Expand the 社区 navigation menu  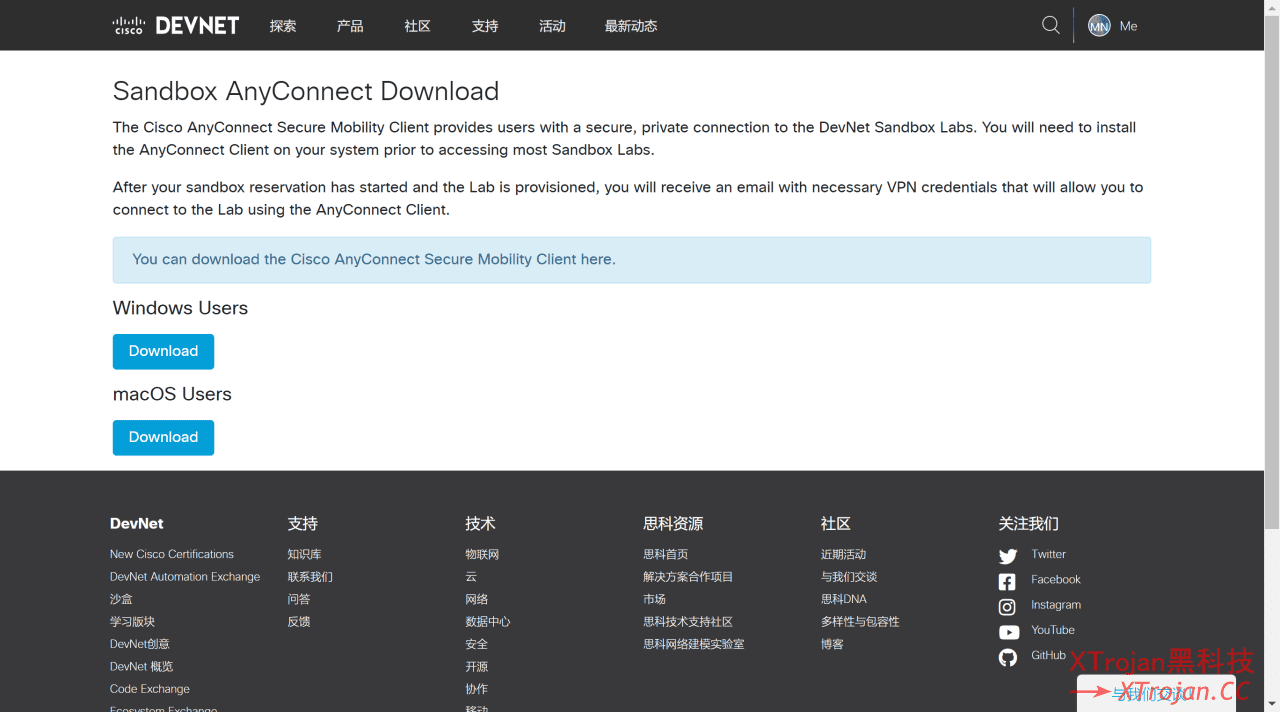pyautogui.click(x=417, y=26)
